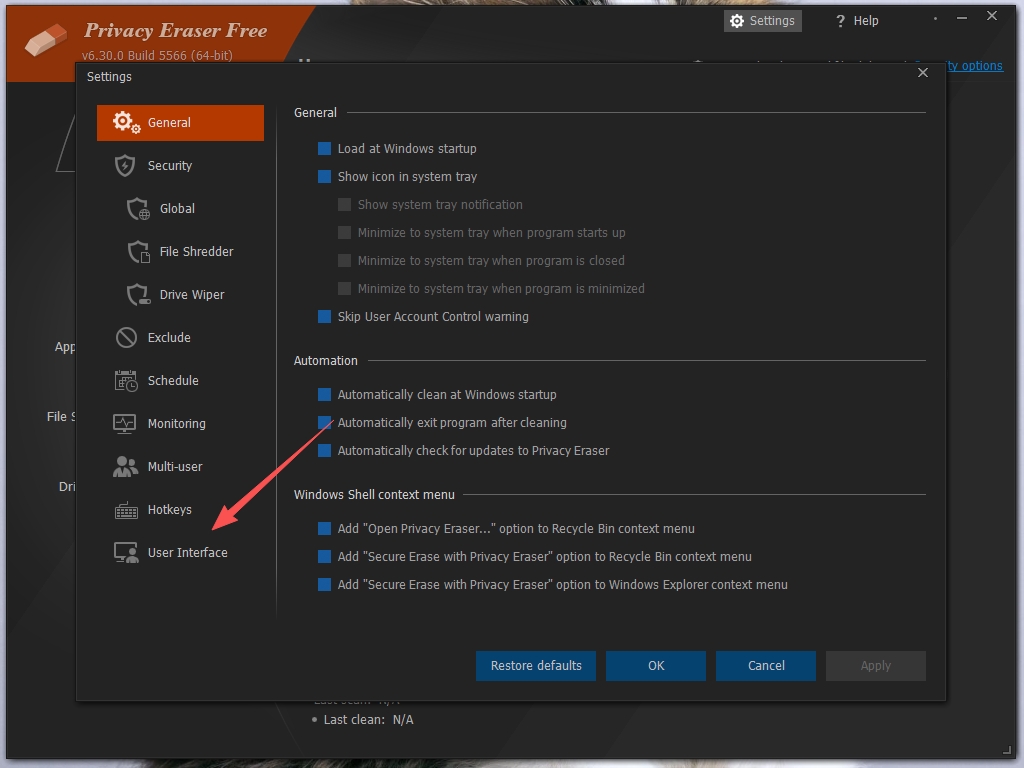Click the options link behind the dialog
The height and width of the screenshot is (768, 1024).
pos(974,65)
